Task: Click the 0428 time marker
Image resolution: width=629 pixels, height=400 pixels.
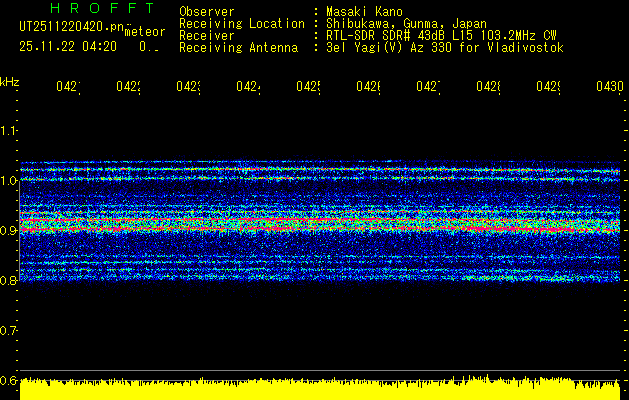Action: (x=488, y=87)
